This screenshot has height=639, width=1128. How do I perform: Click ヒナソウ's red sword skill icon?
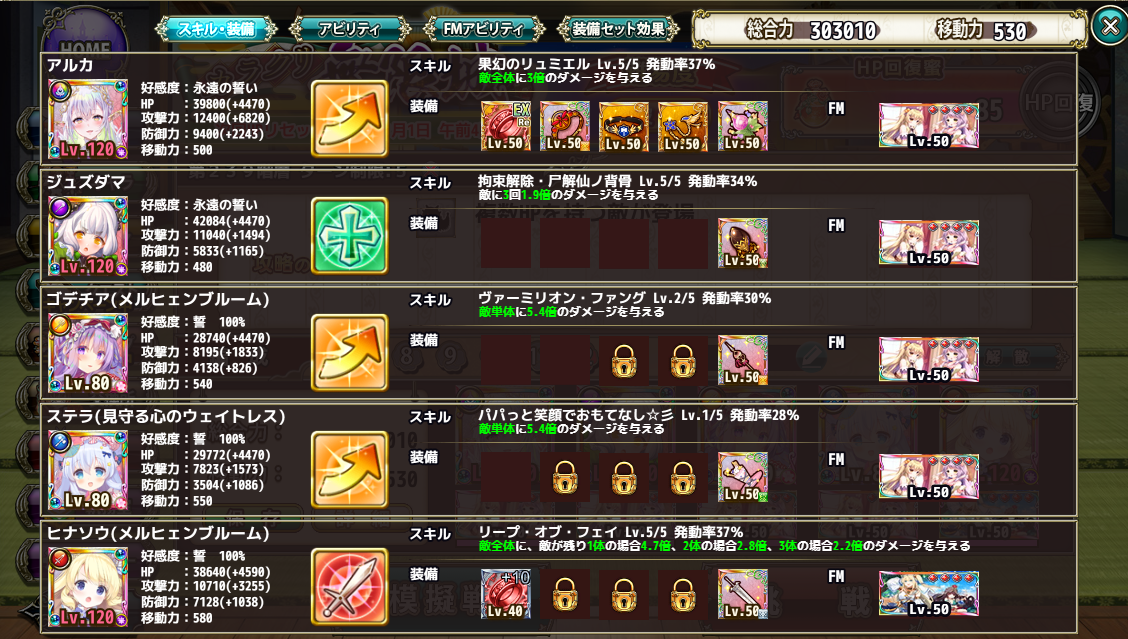click(350, 587)
